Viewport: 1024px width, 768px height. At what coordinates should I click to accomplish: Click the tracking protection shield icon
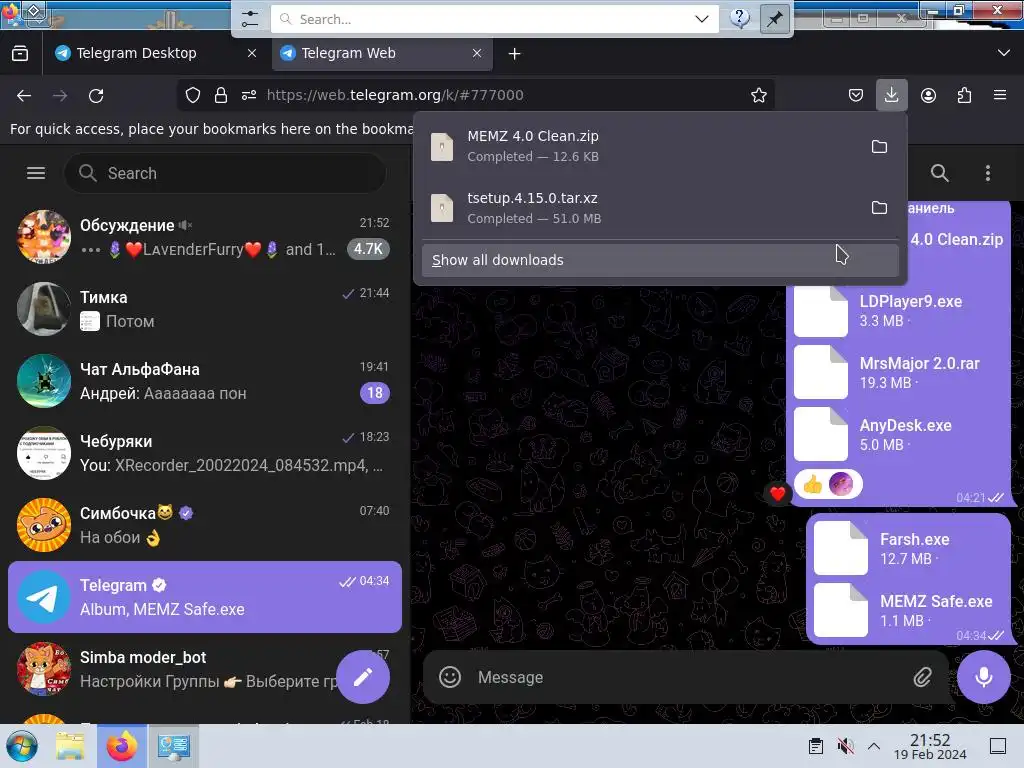point(193,95)
